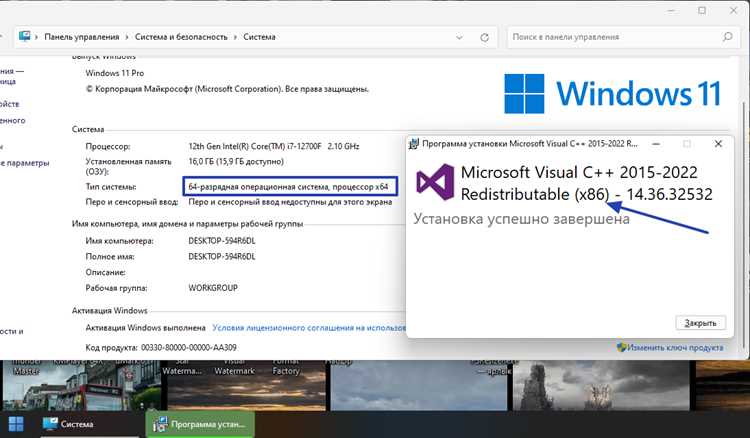
Task: Click Перо и сенсорный ввод недоступны value
Action: [290, 202]
